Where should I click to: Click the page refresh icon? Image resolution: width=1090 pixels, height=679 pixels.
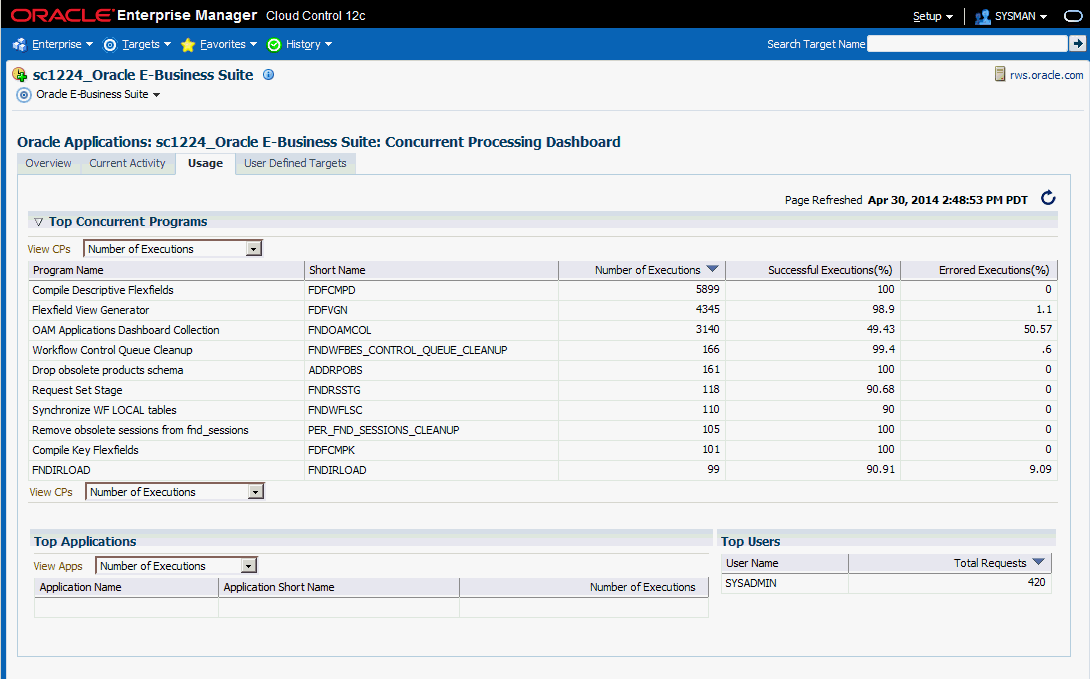[x=1048, y=199]
